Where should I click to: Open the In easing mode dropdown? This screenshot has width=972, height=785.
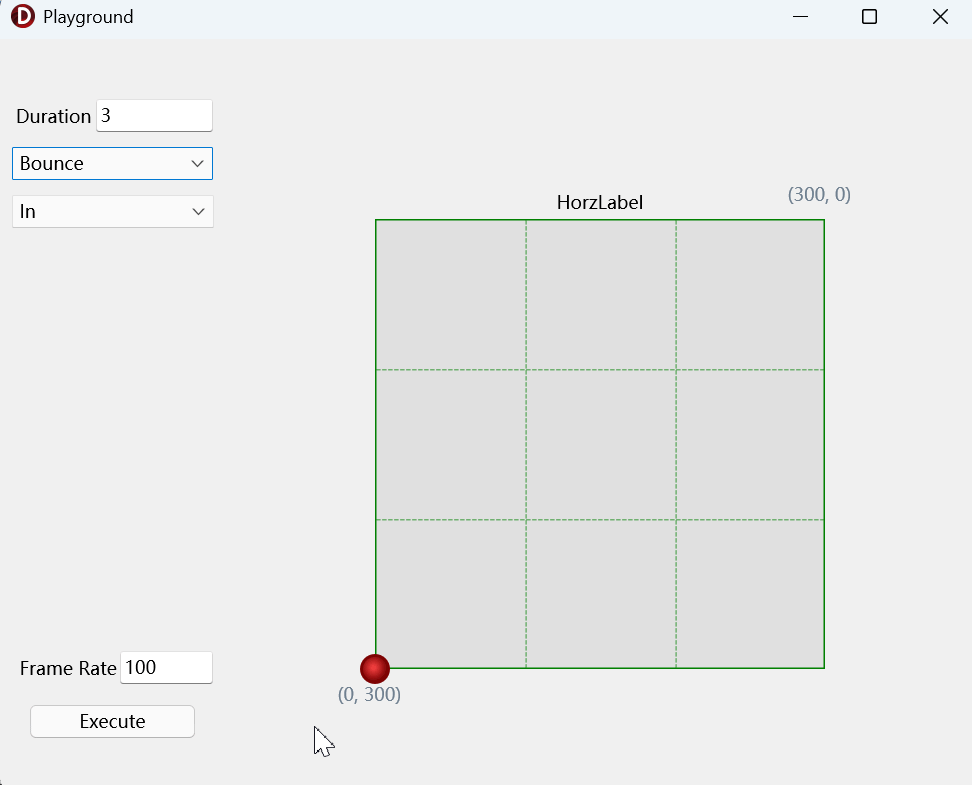click(x=112, y=211)
